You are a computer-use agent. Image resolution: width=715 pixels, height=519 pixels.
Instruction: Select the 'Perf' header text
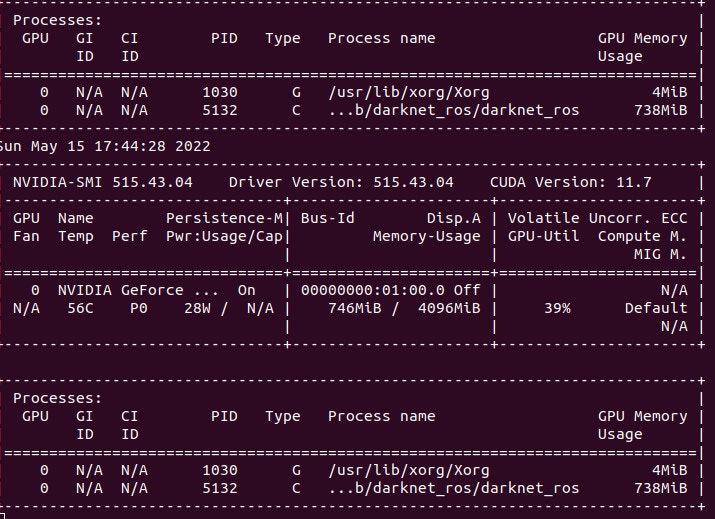coord(130,236)
